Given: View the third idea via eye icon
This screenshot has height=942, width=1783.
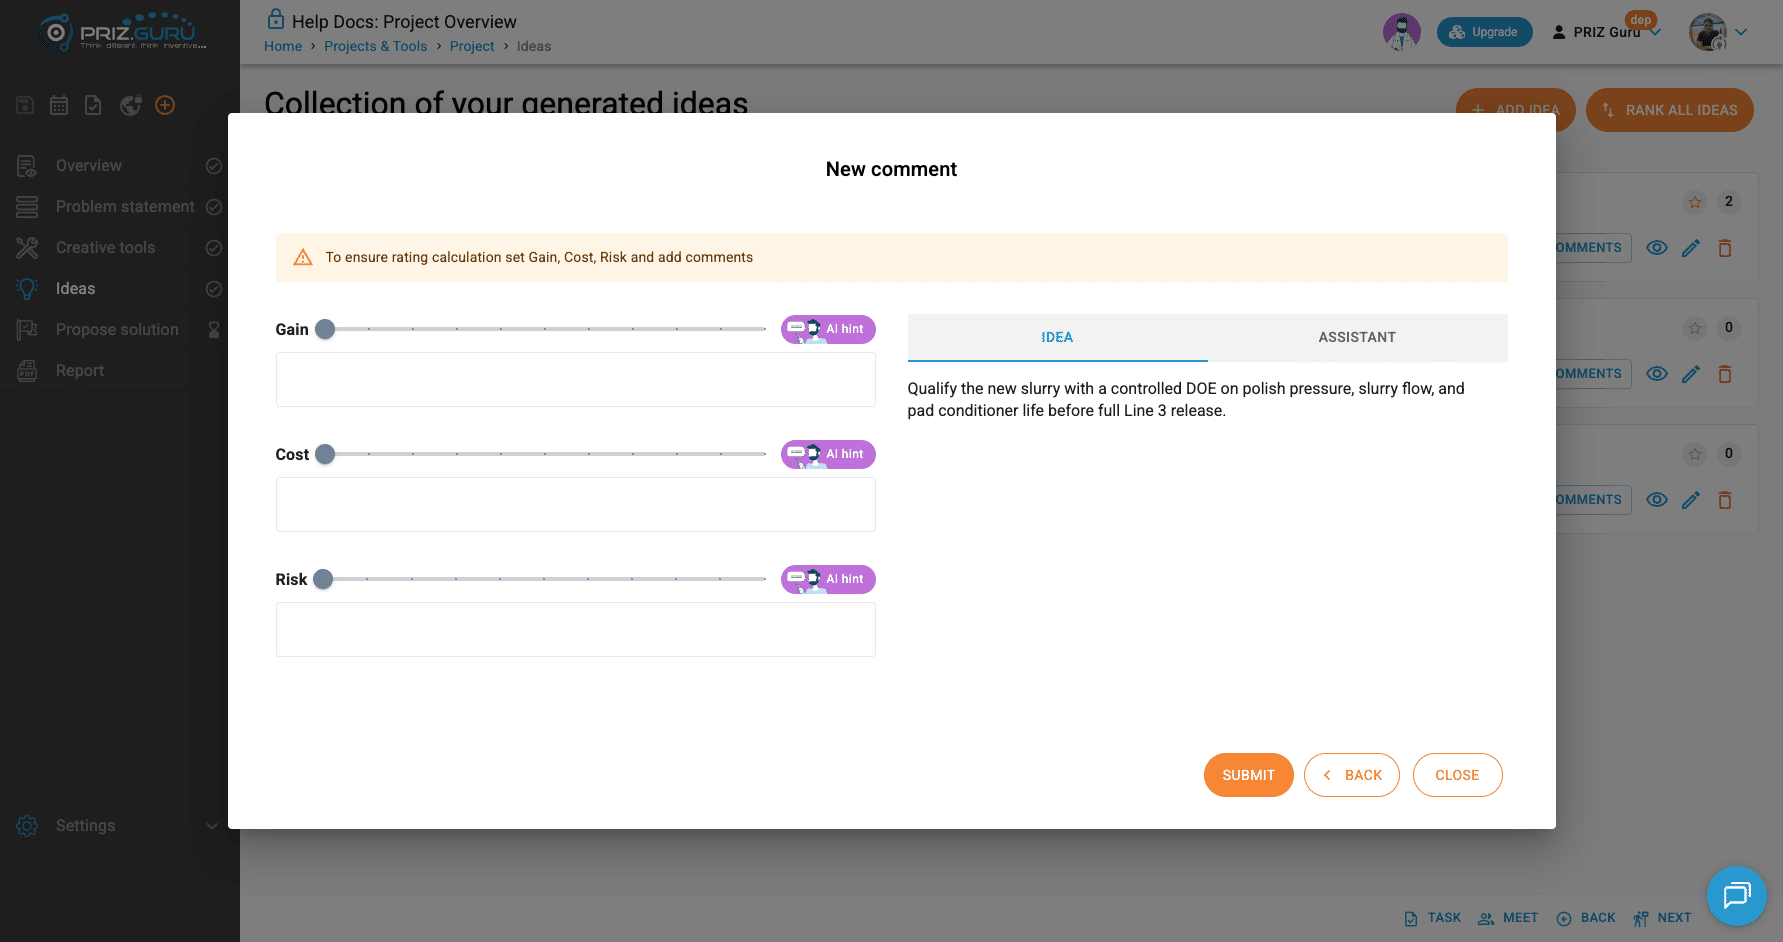Looking at the screenshot, I should pos(1657,500).
